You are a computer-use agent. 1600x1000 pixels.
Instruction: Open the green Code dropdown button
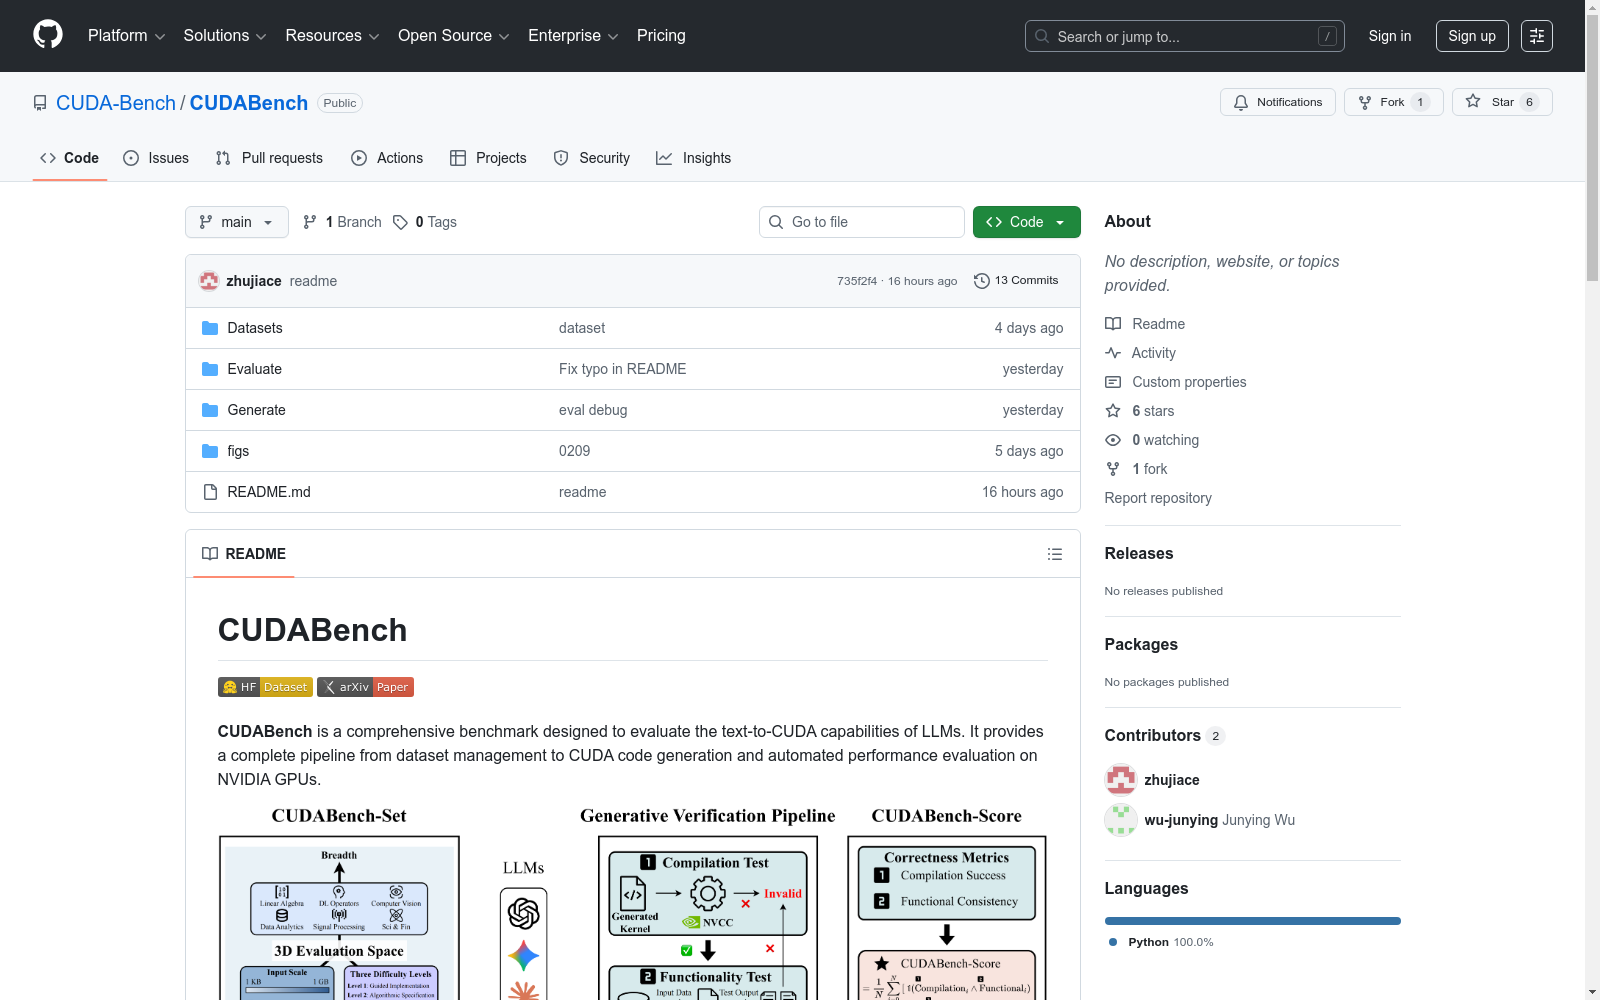click(1026, 222)
